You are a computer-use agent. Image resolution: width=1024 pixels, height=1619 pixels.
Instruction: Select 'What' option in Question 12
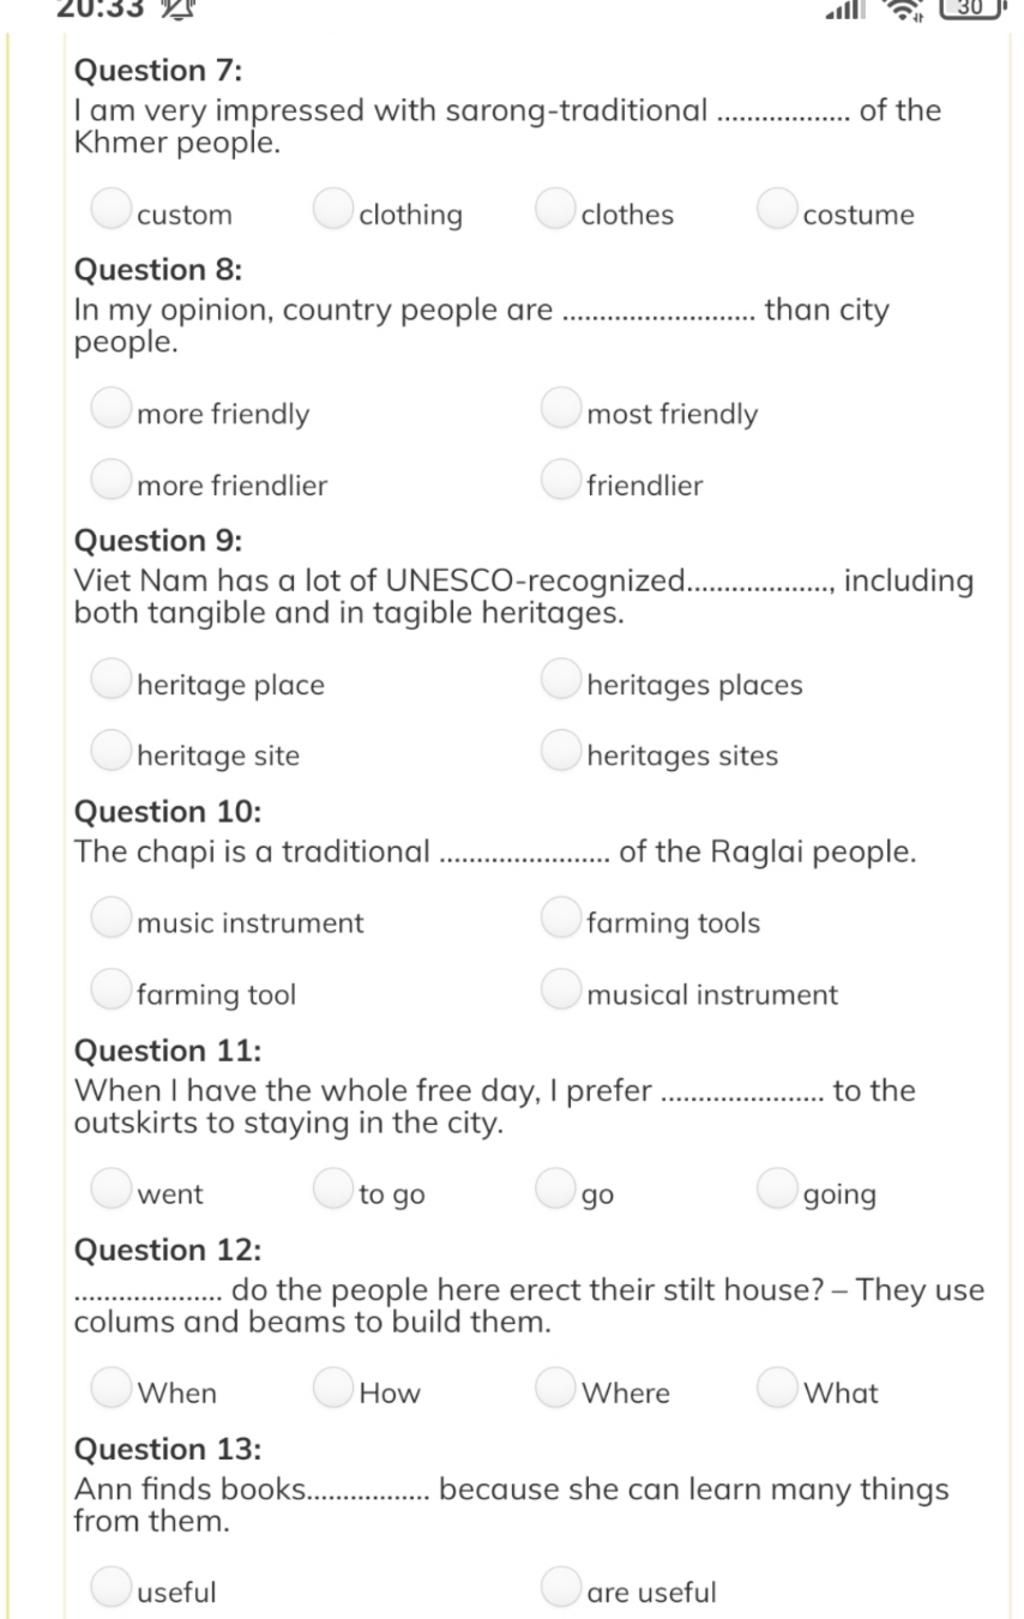pos(777,1387)
